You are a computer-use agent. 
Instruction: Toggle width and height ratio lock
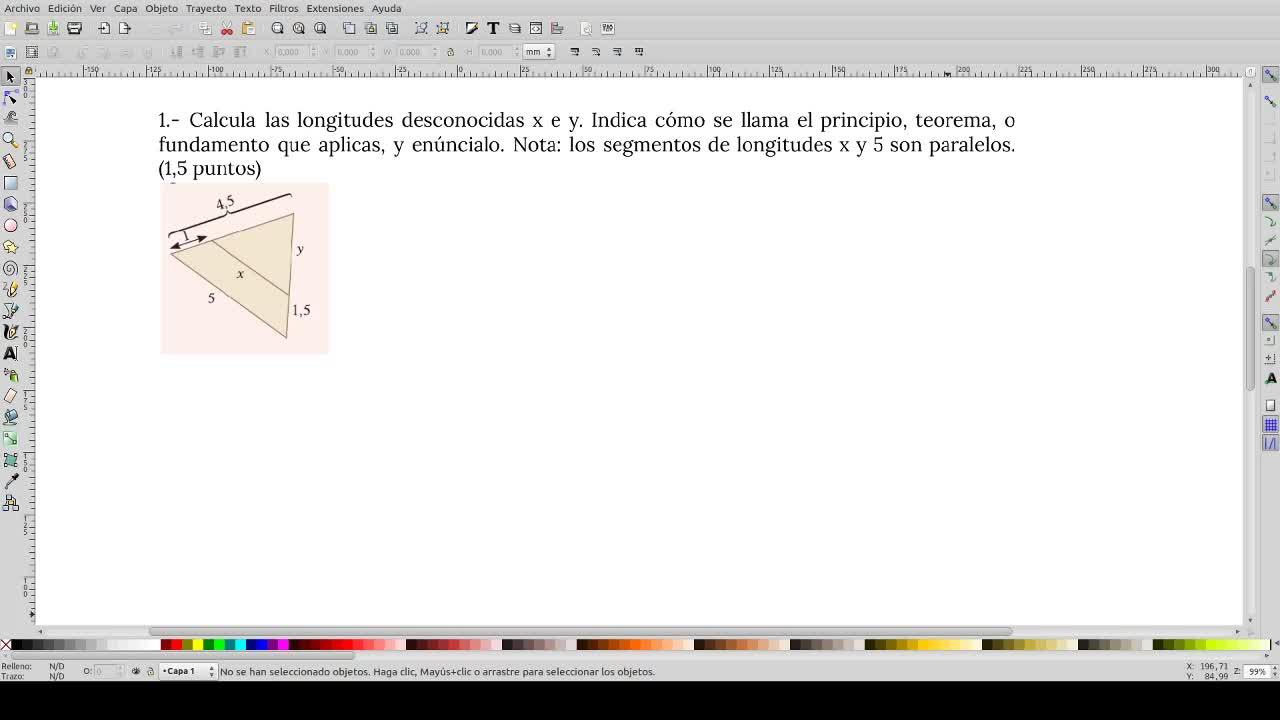click(450, 52)
